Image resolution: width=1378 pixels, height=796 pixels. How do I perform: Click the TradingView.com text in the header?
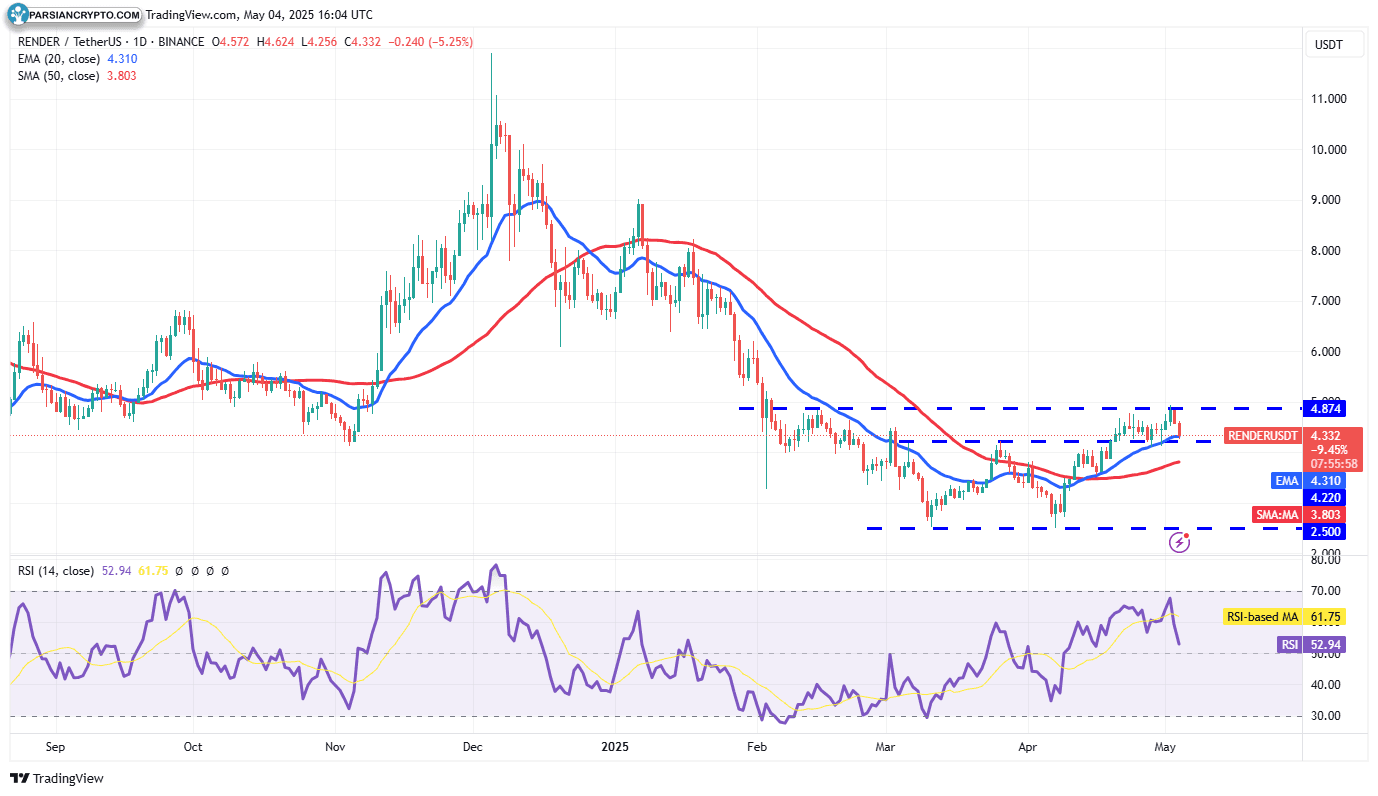[x=190, y=15]
